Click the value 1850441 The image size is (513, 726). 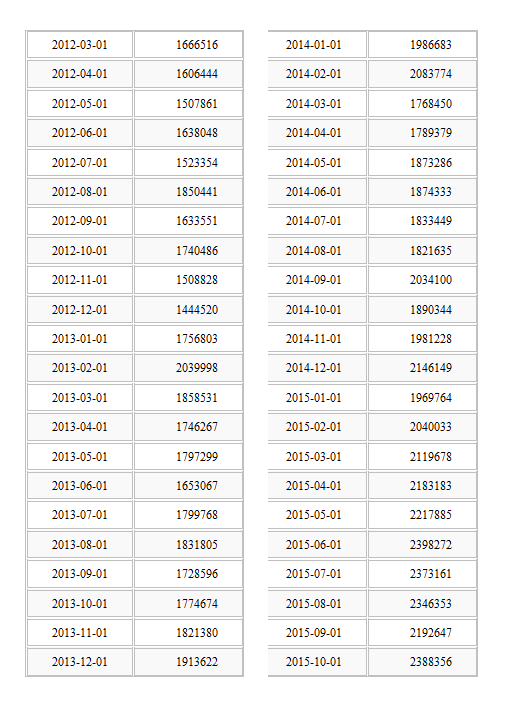click(197, 192)
